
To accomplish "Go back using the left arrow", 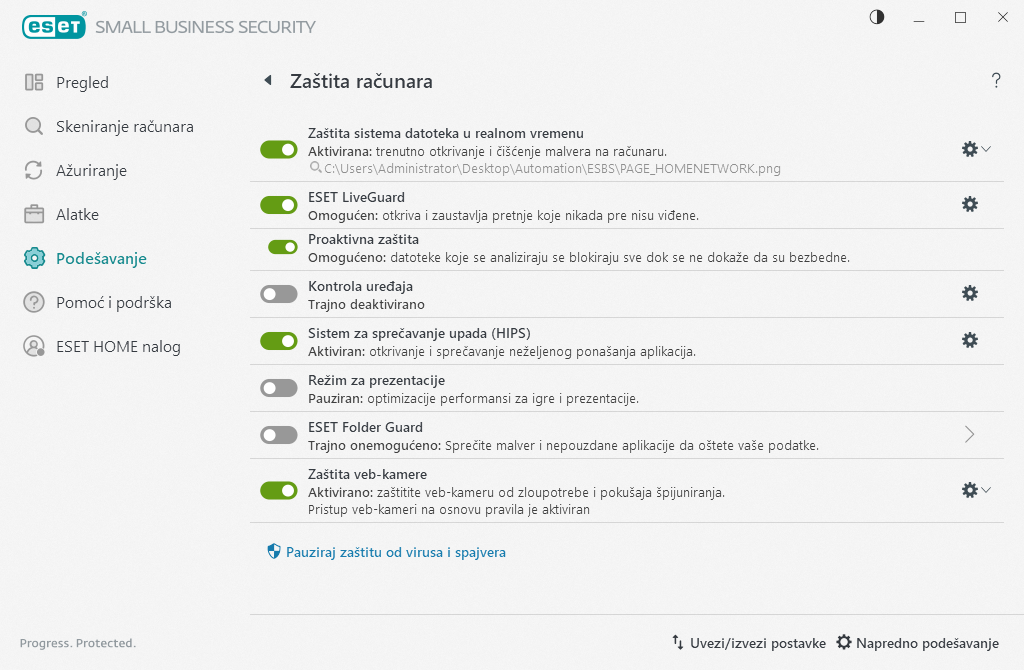I will pyautogui.click(x=267, y=81).
